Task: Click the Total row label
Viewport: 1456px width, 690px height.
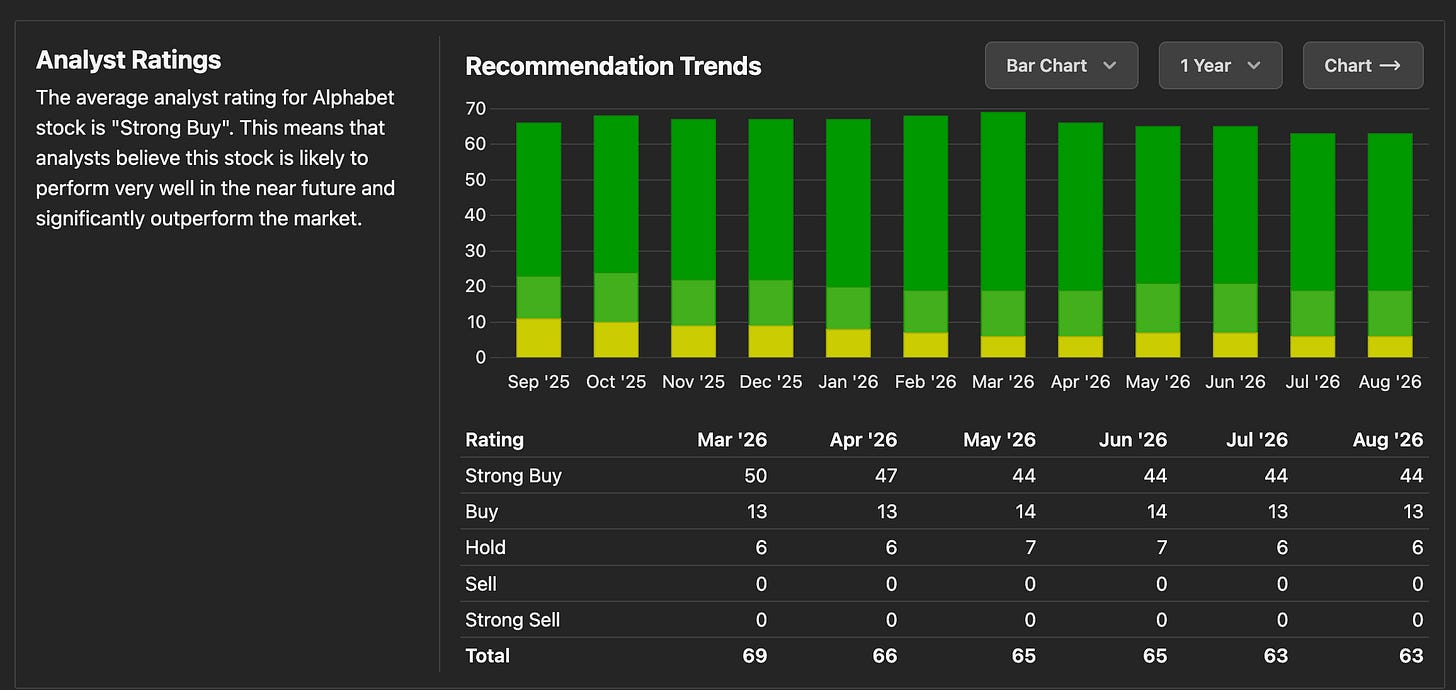Action: [487, 656]
